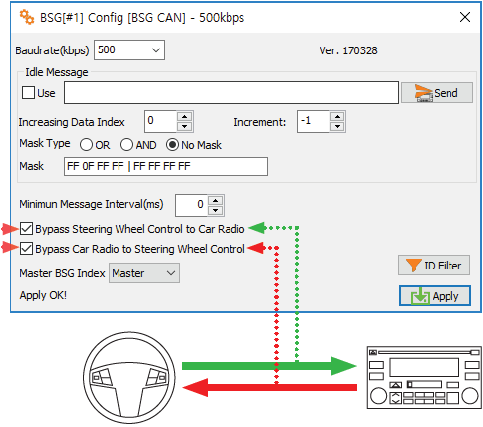483x427 pixels.
Task: Uncheck Bypass Steering Wheel Control to Car Radio
Action: point(26,229)
